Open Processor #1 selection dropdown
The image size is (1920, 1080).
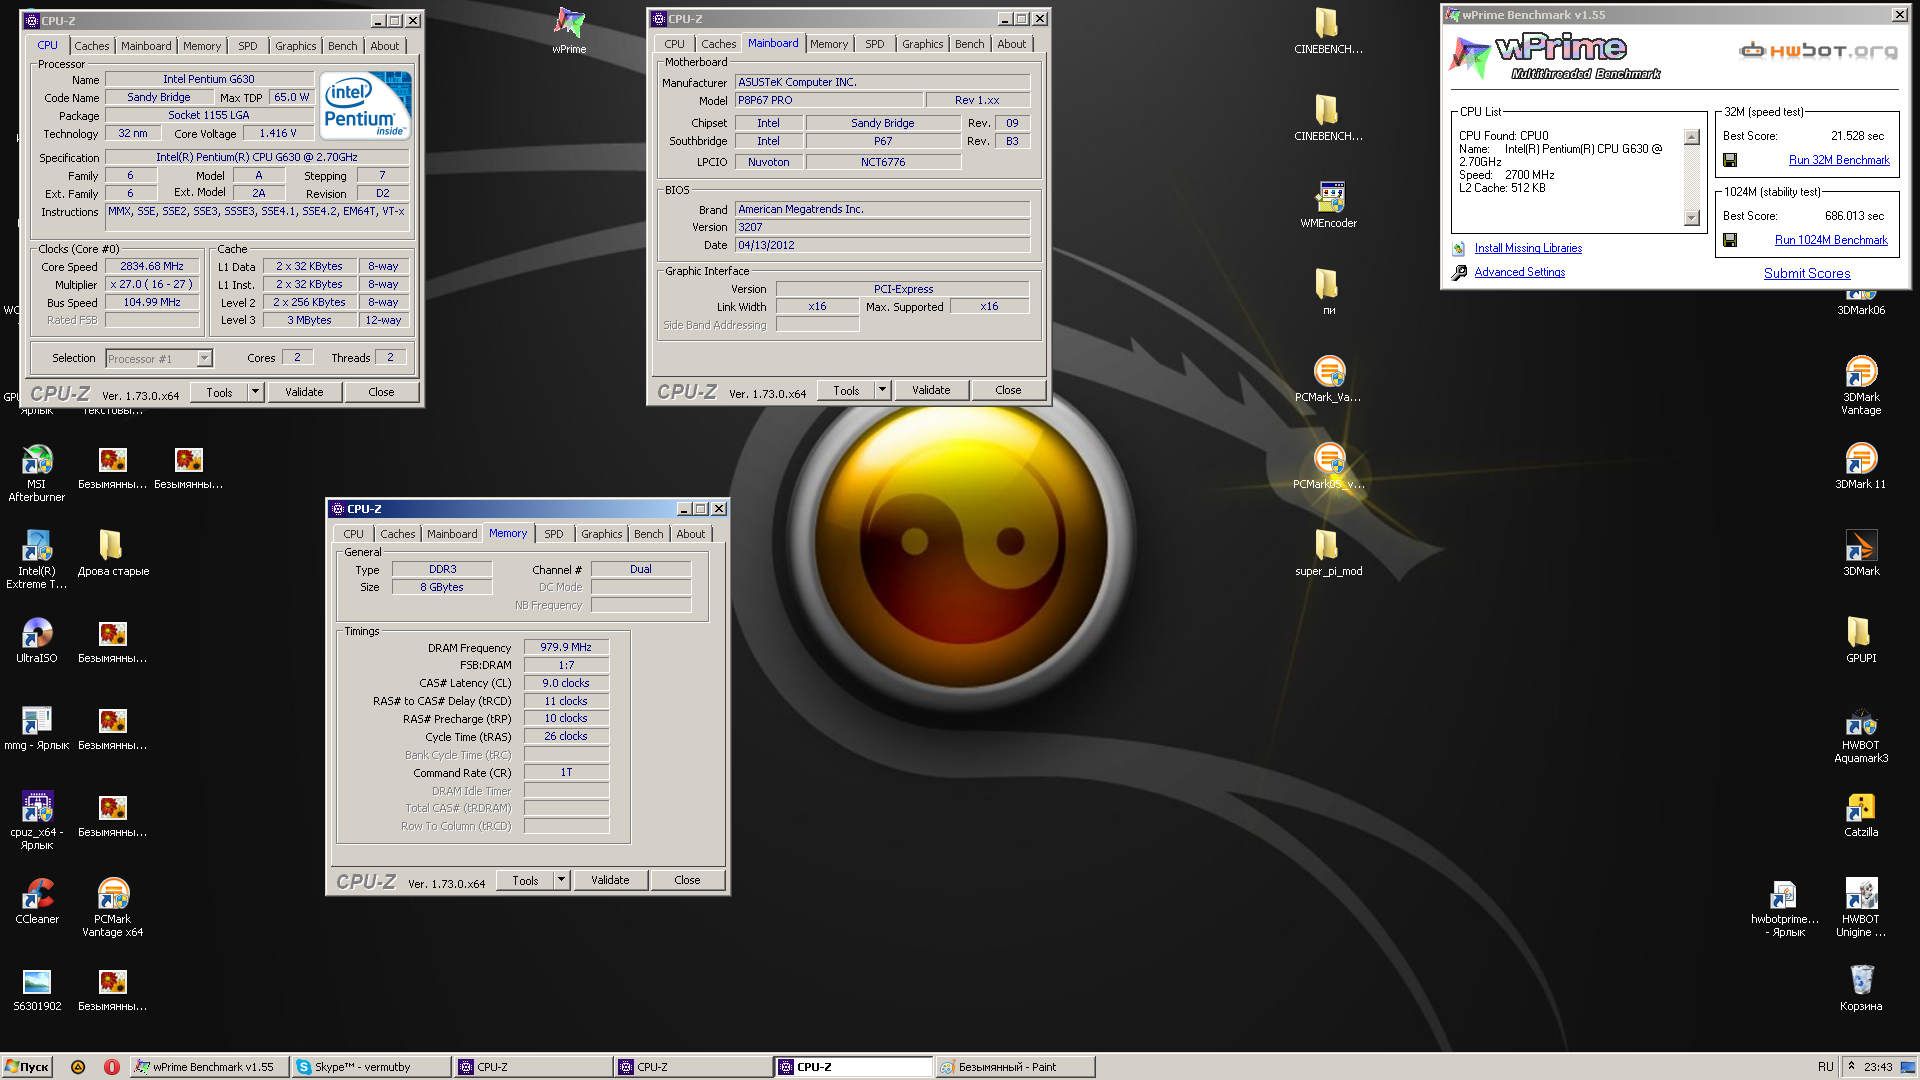(204, 358)
